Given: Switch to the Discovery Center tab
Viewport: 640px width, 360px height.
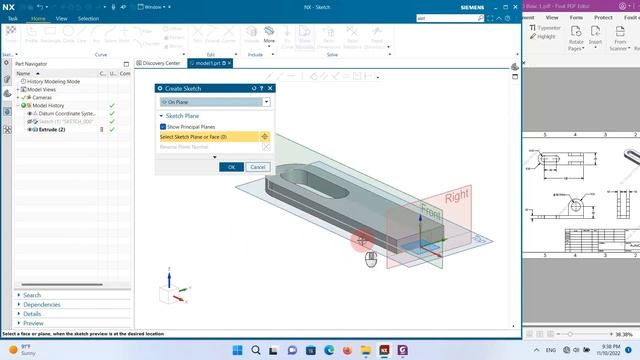Looking at the screenshot, I should point(158,63).
